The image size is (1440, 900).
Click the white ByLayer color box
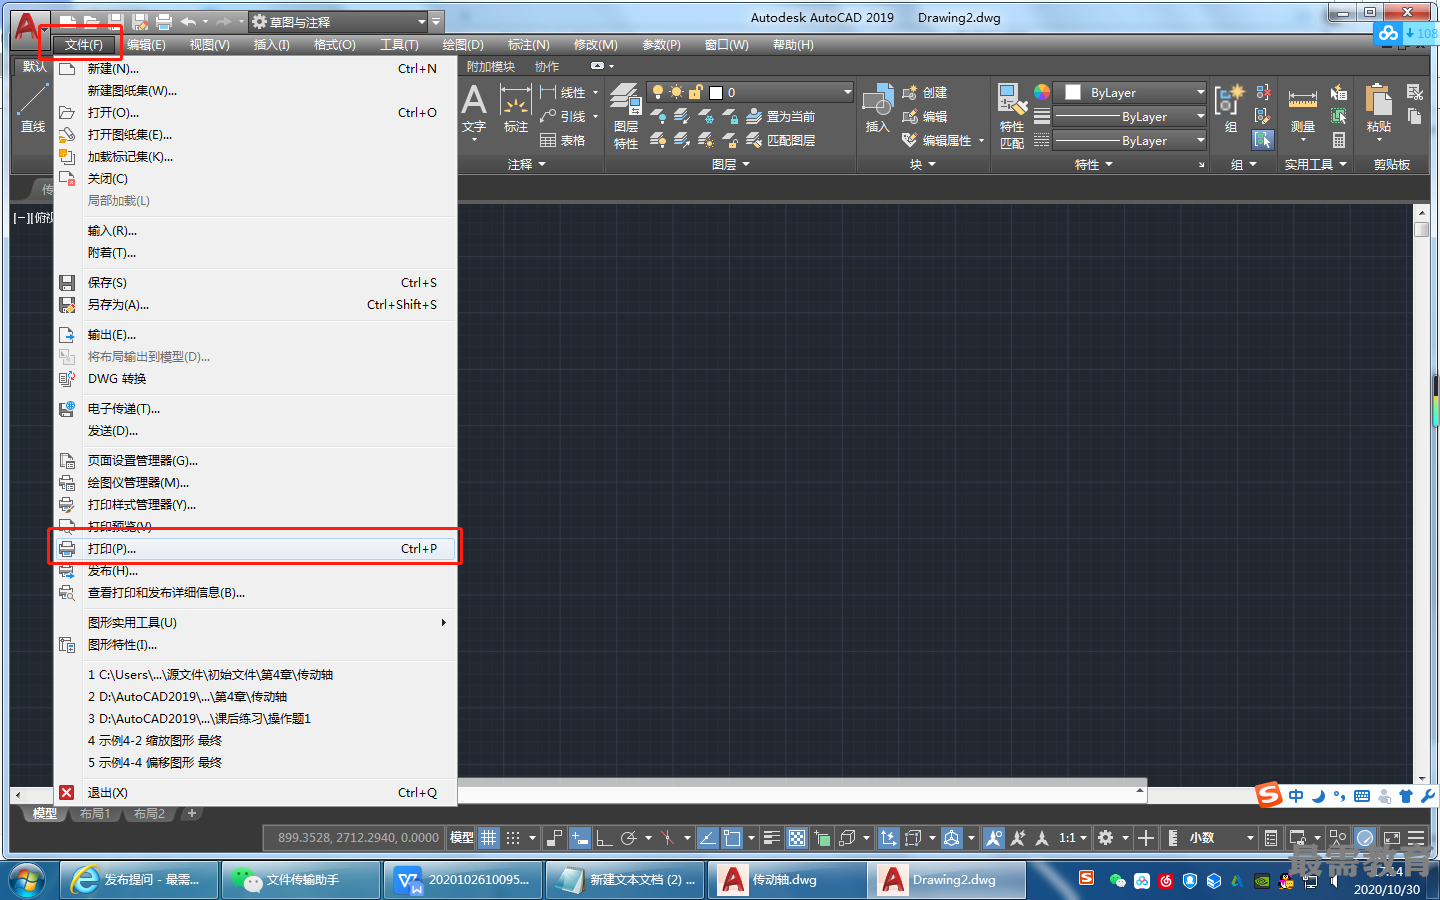coord(1073,92)
